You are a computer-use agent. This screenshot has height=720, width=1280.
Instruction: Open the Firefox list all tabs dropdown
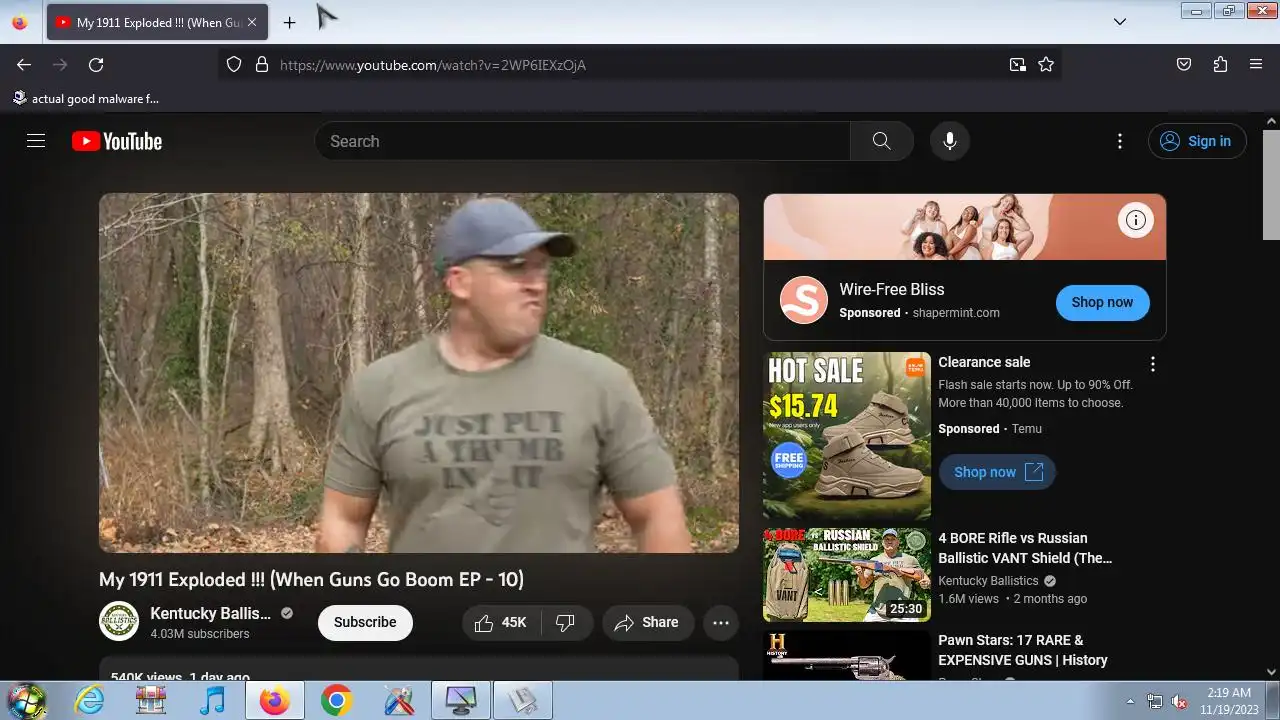click(x=1120, y=22)
